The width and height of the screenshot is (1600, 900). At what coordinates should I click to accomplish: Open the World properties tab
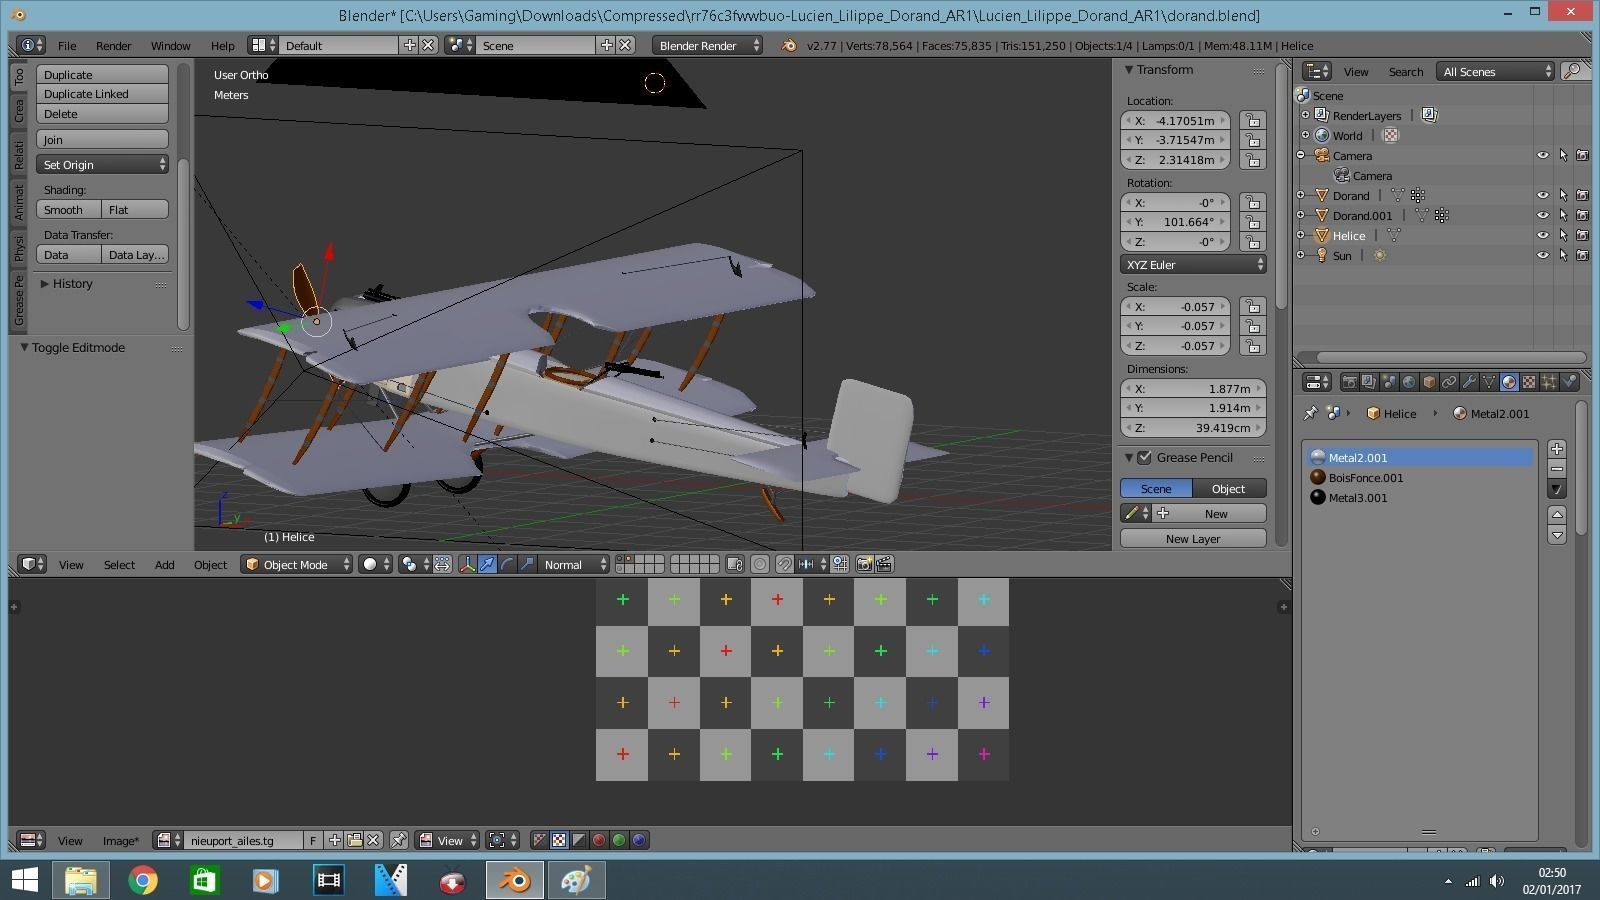pyautogui.click(x=1409, y=382)
